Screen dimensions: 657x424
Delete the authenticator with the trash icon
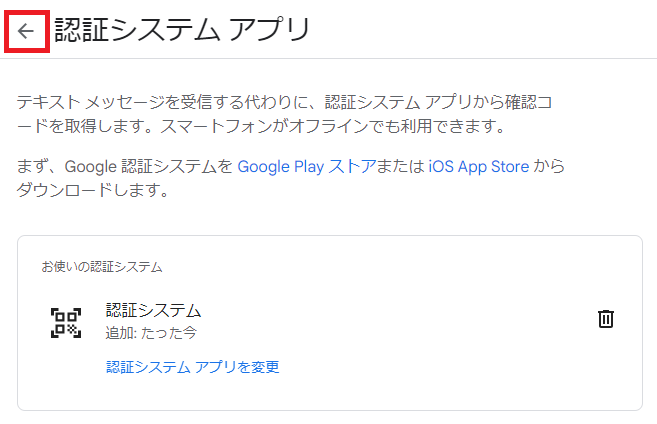tap(605, 319)
